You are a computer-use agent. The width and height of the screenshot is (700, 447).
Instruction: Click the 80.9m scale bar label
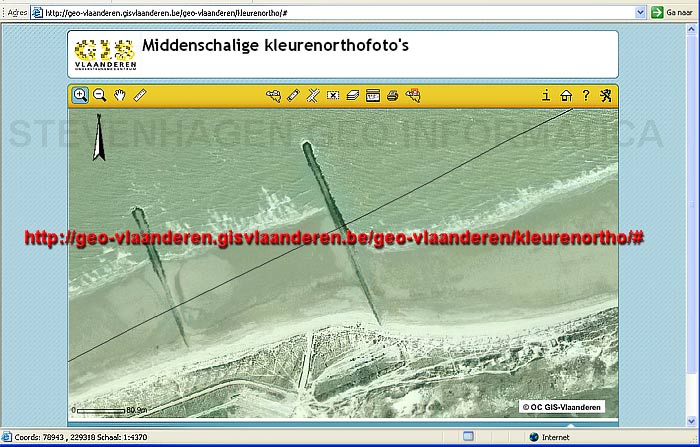(137, 410)
